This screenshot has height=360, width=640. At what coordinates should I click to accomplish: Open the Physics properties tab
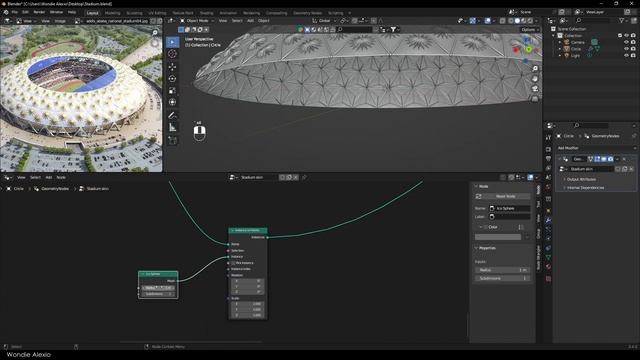pyautogui.click(x=548, y=239)
